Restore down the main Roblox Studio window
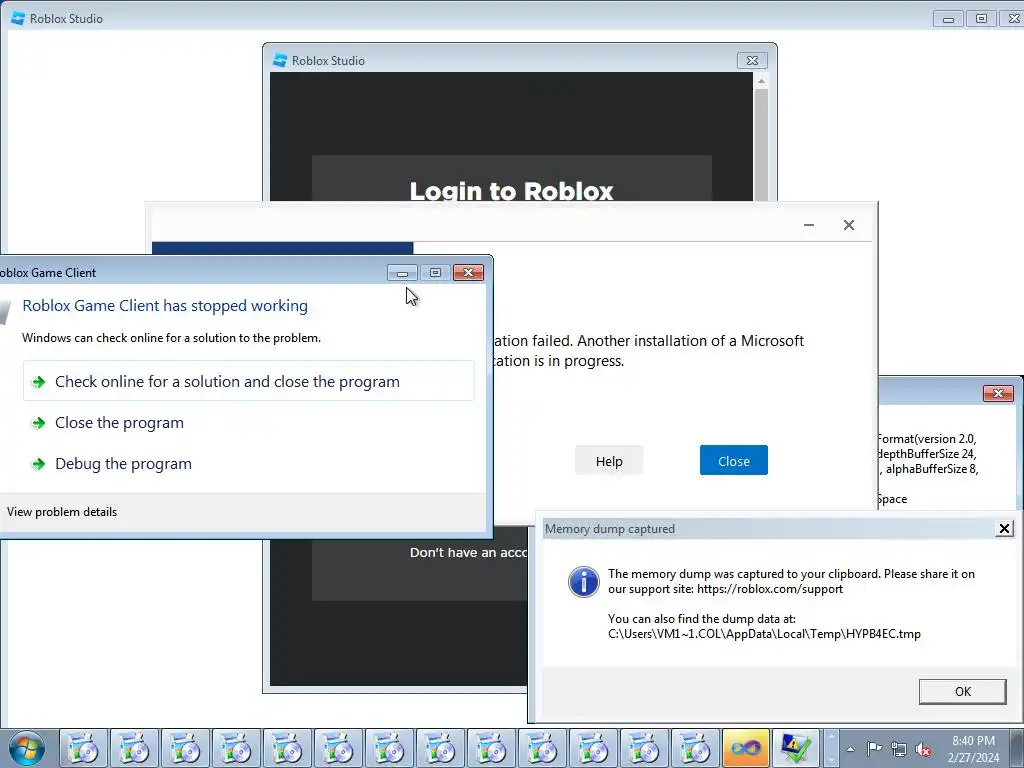This screenshot has width=1024, height=768. pos(981,19)
